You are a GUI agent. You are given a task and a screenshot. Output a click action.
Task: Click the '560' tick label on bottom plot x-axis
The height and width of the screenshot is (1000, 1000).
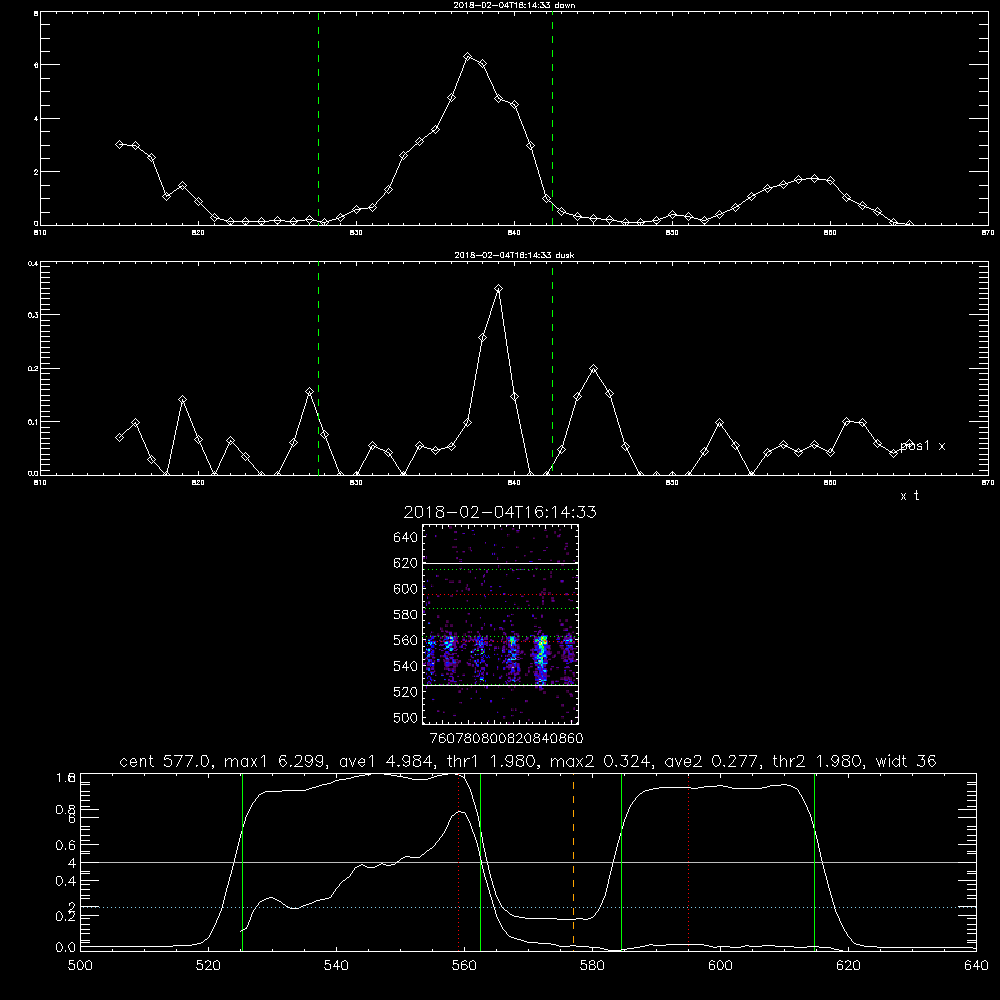464,966
